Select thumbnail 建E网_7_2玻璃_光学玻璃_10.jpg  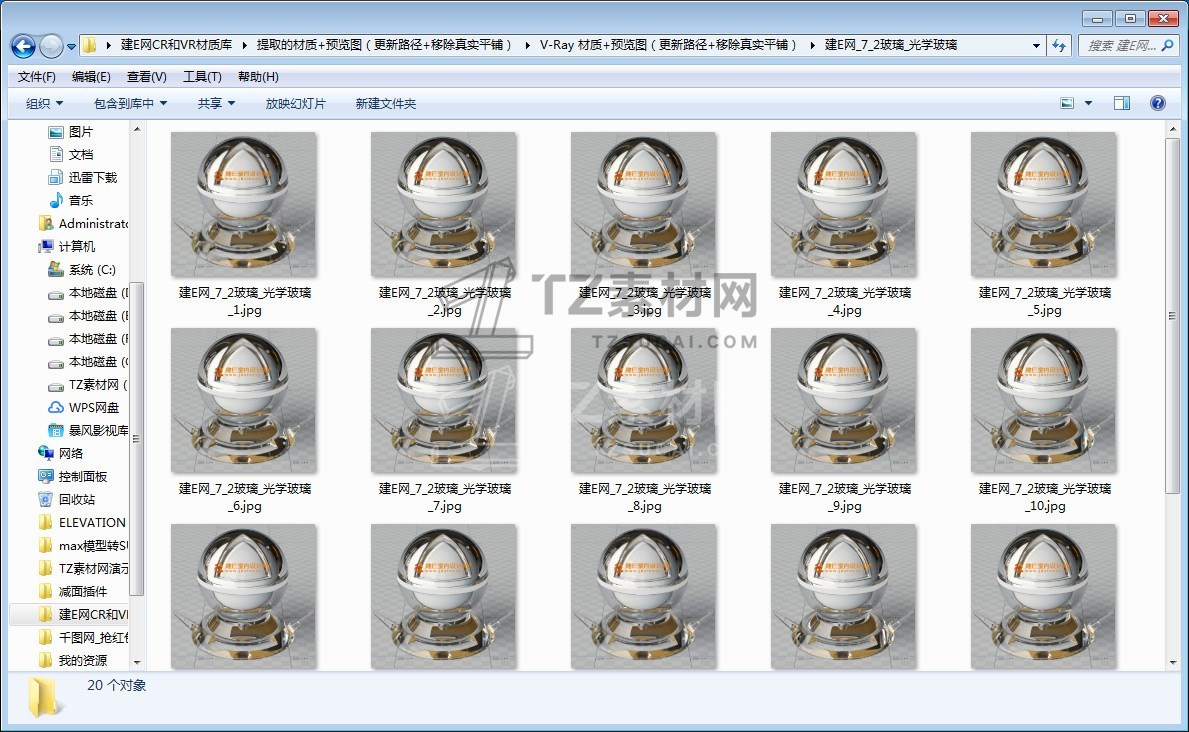(1044, 401)
